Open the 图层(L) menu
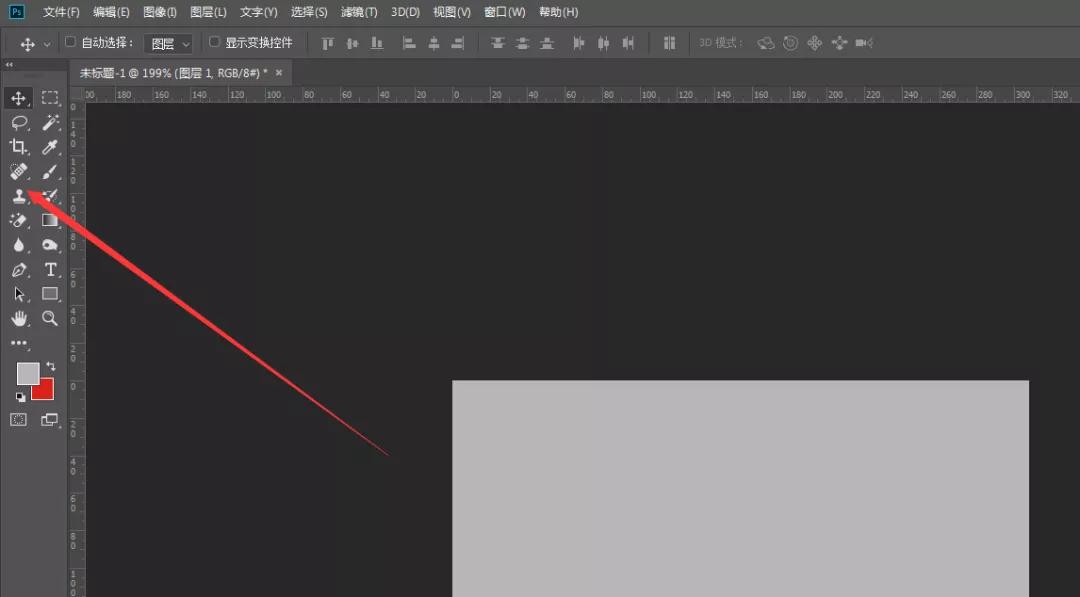The height and width of the screenshot is (597, 1080). coord(208,12)
